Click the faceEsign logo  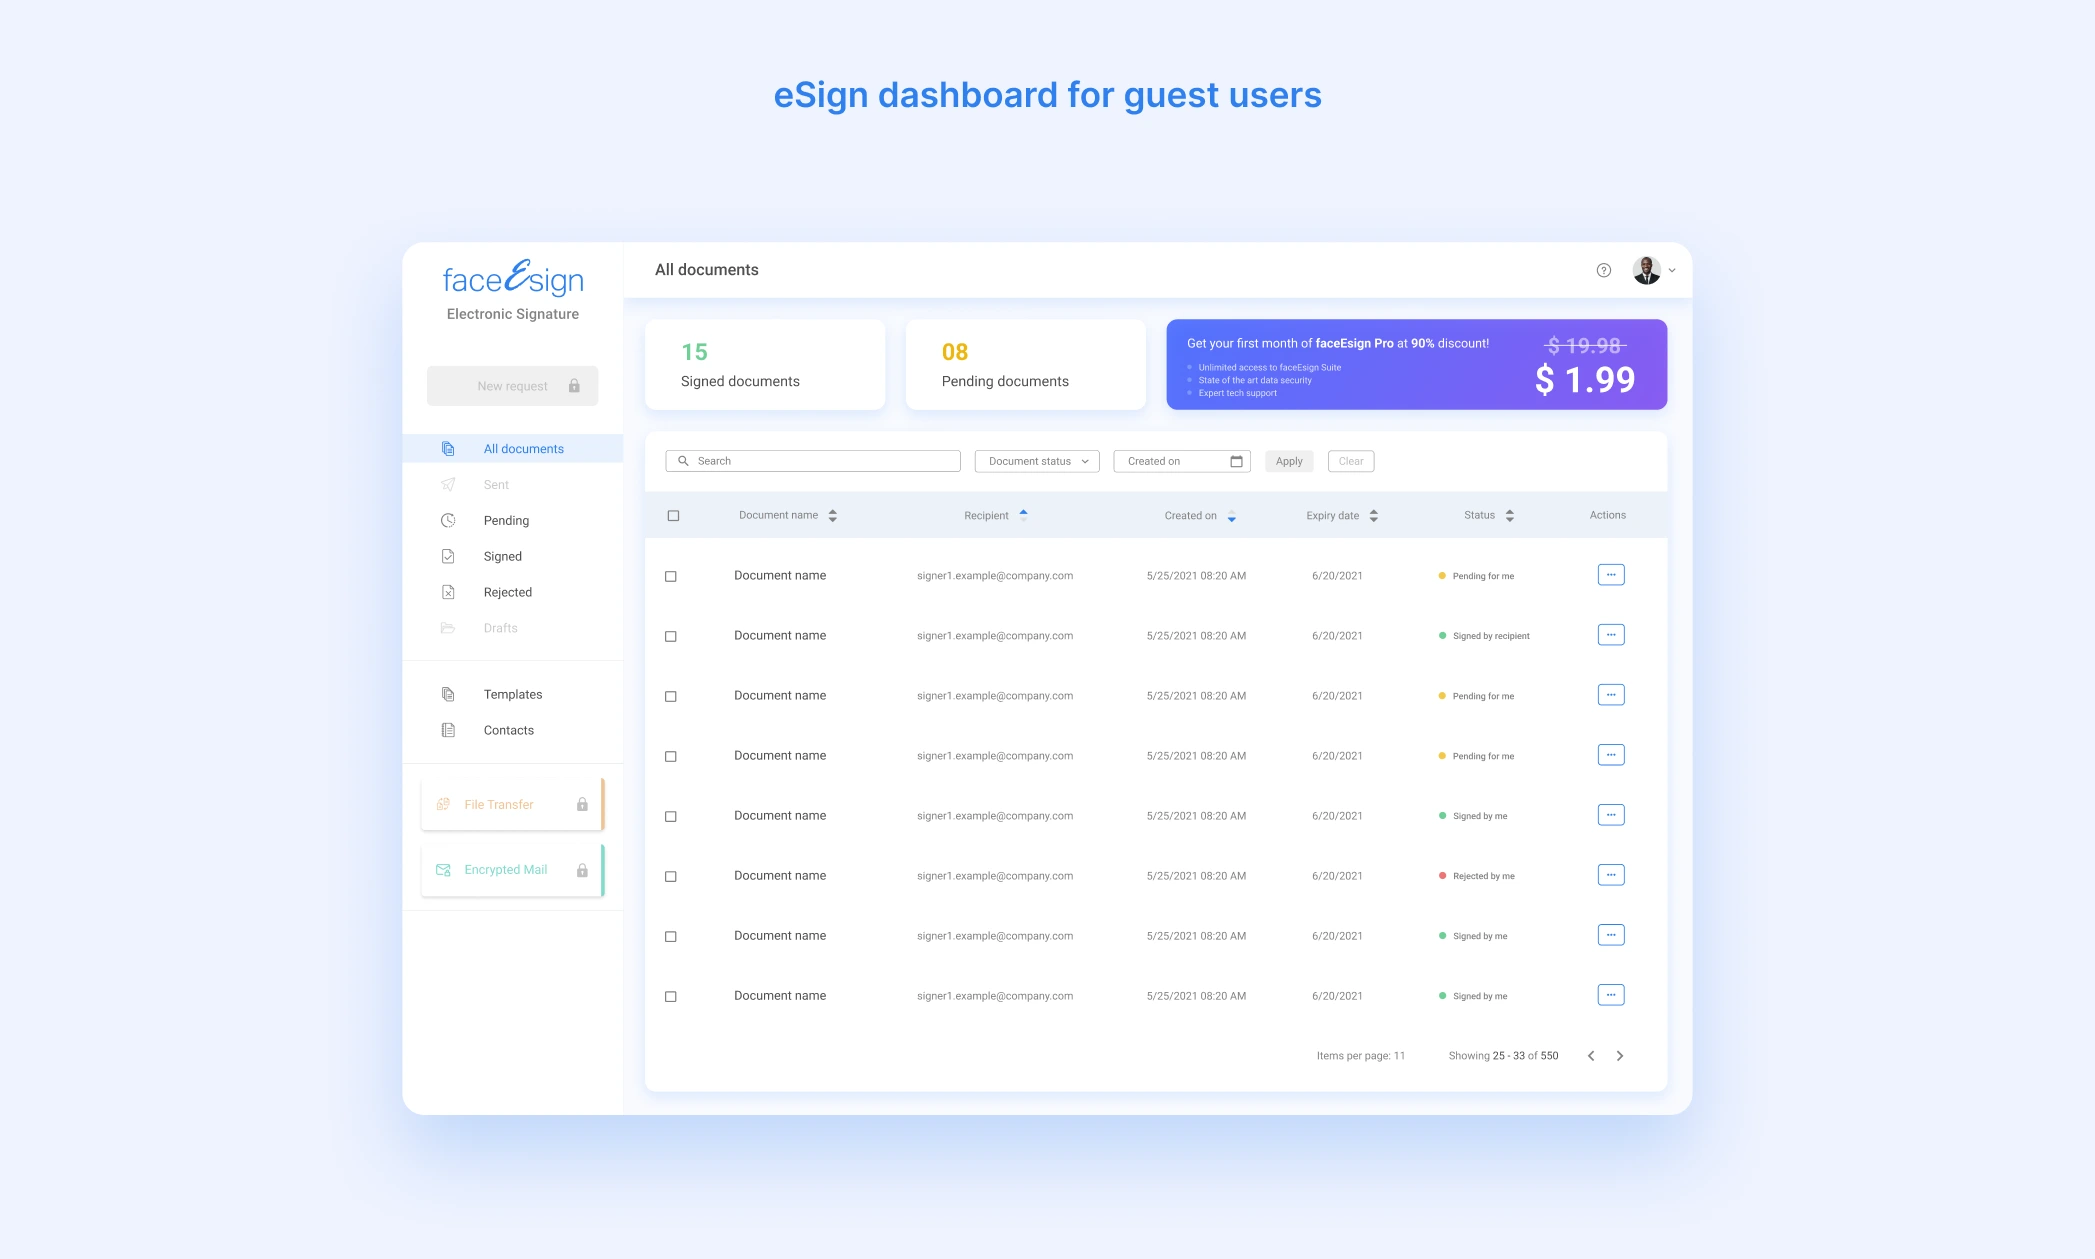tap(513, 278)
